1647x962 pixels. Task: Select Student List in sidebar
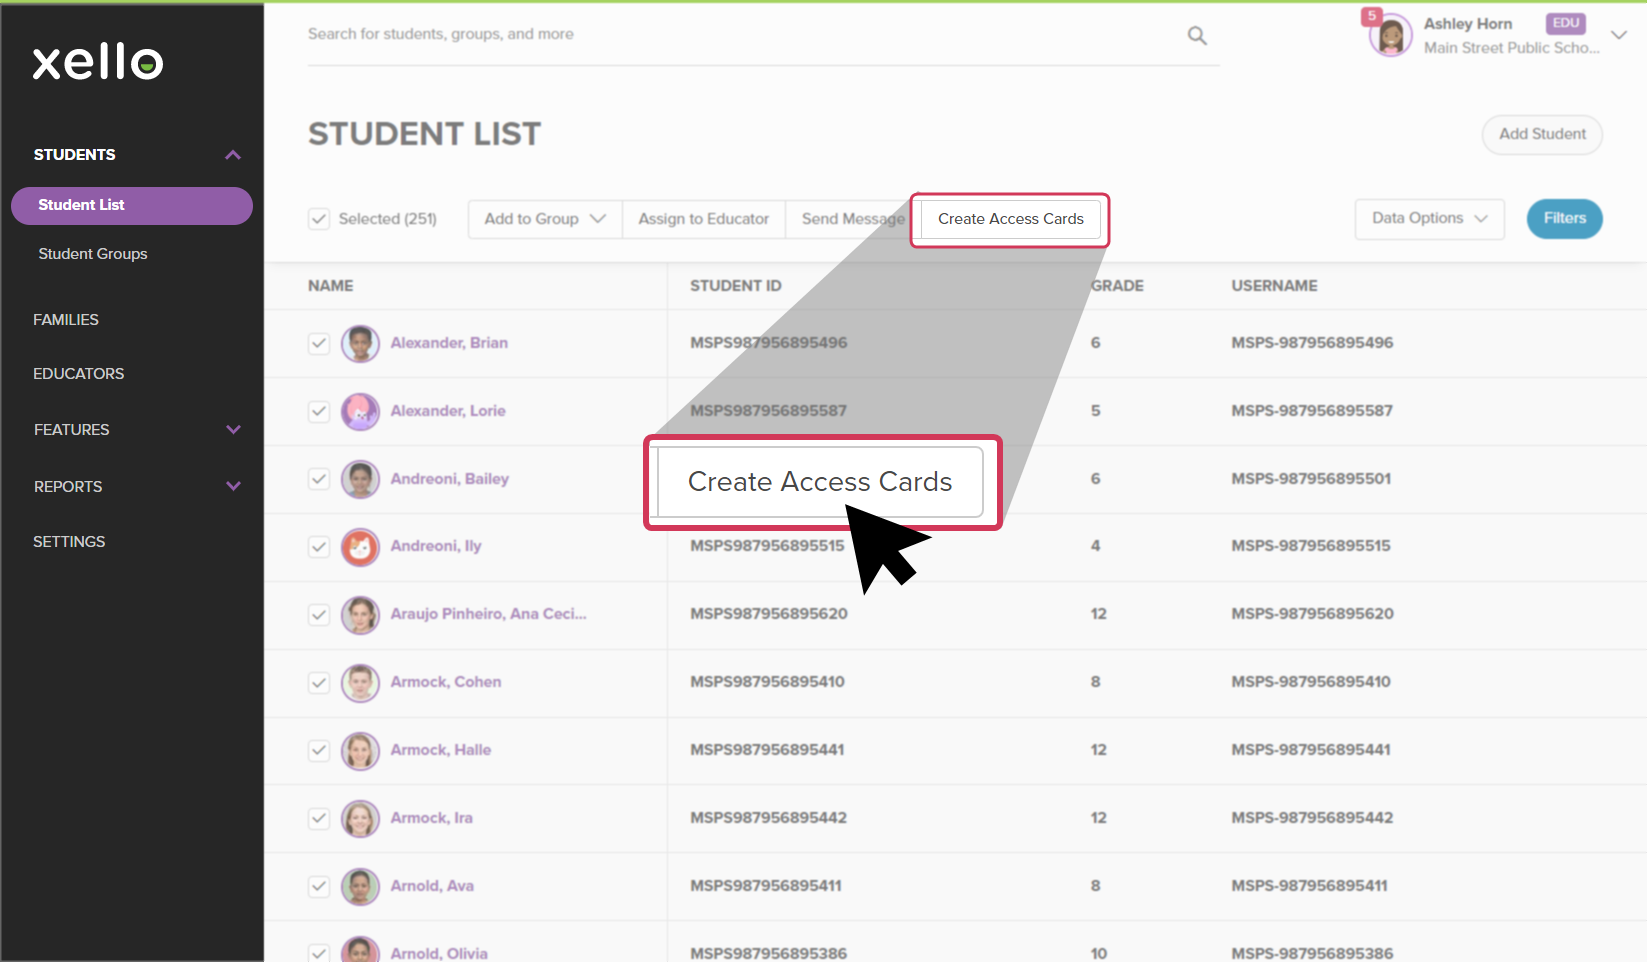(x=132, y=205)
